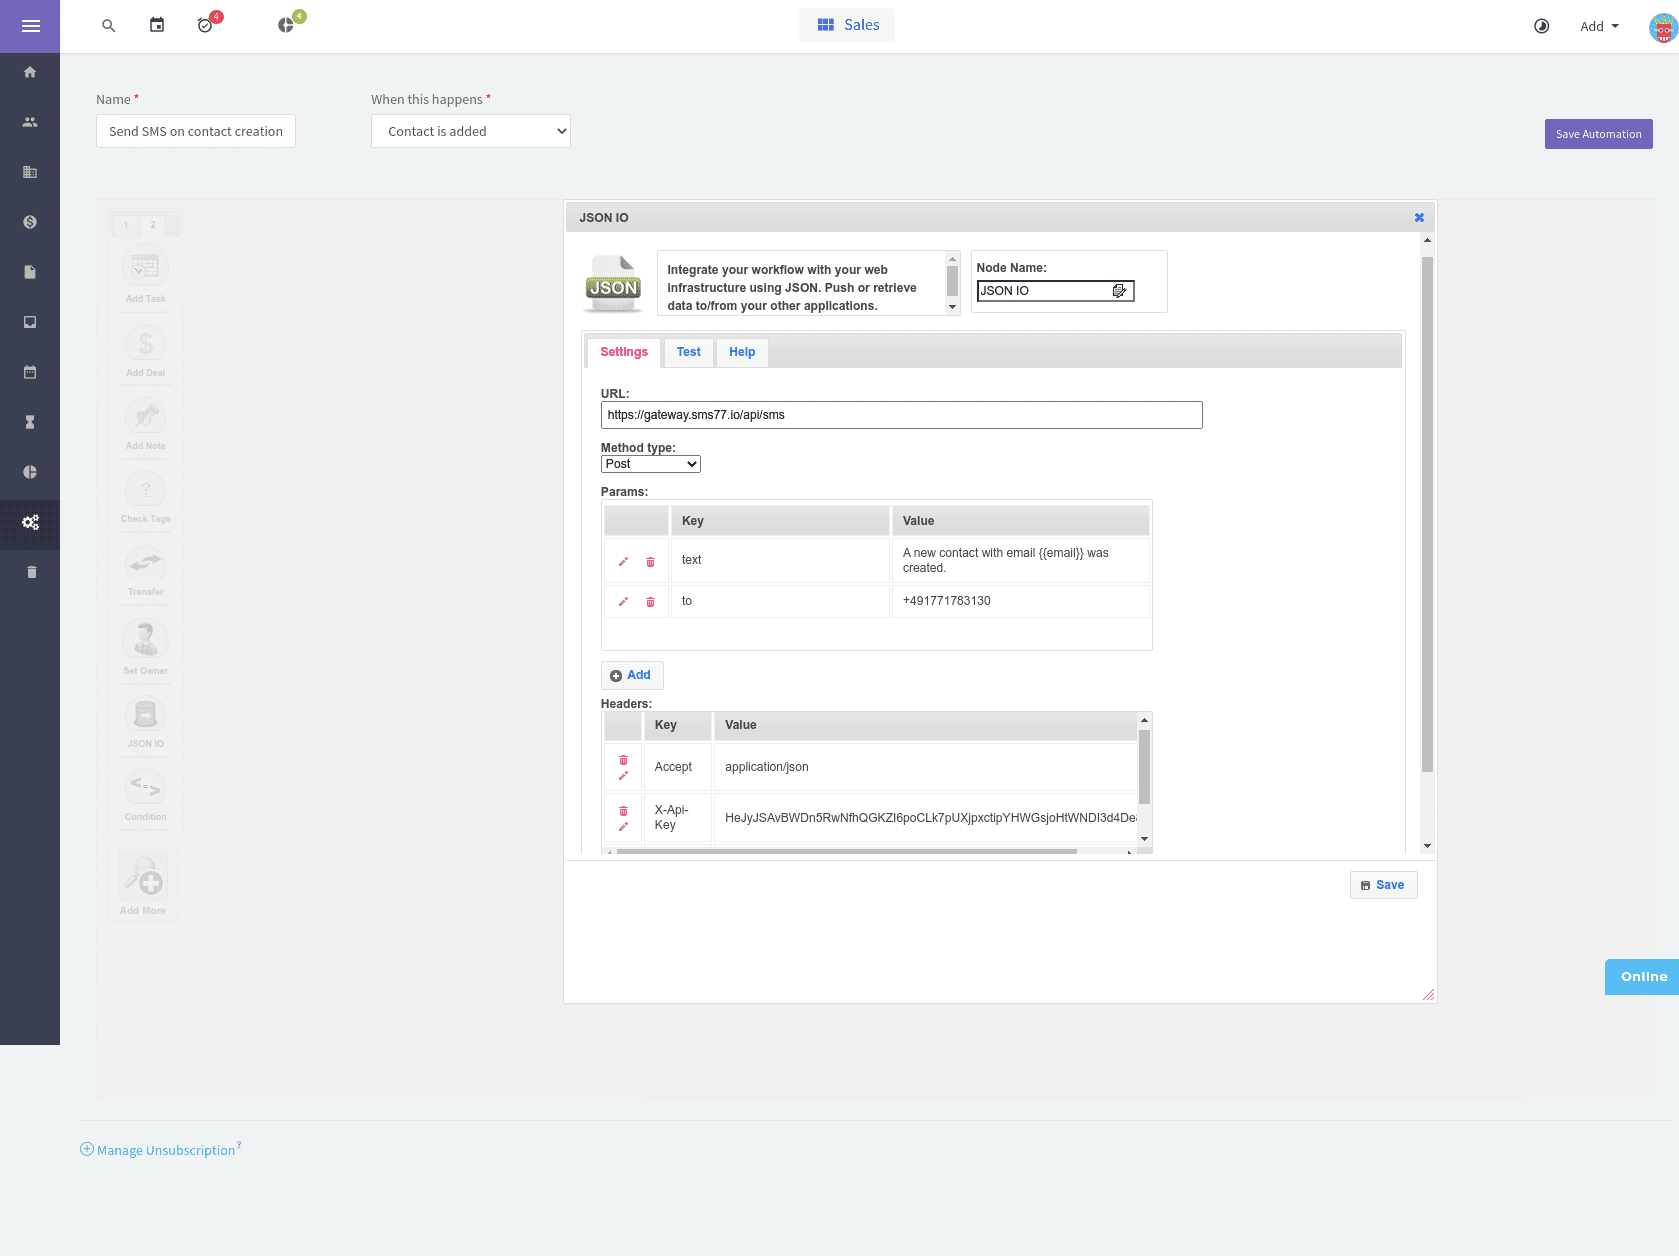Screen dimensions: 1679x1256
Task: Open the calendar icon in top bar
Action: click(x=157, y=26)
